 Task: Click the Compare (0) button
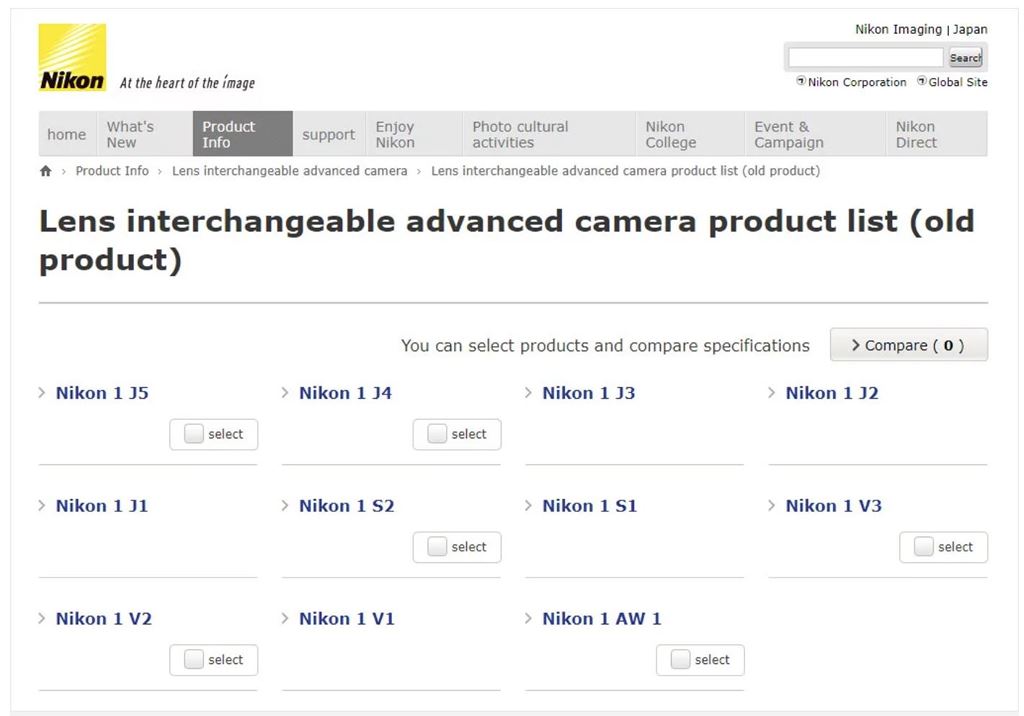908,345
